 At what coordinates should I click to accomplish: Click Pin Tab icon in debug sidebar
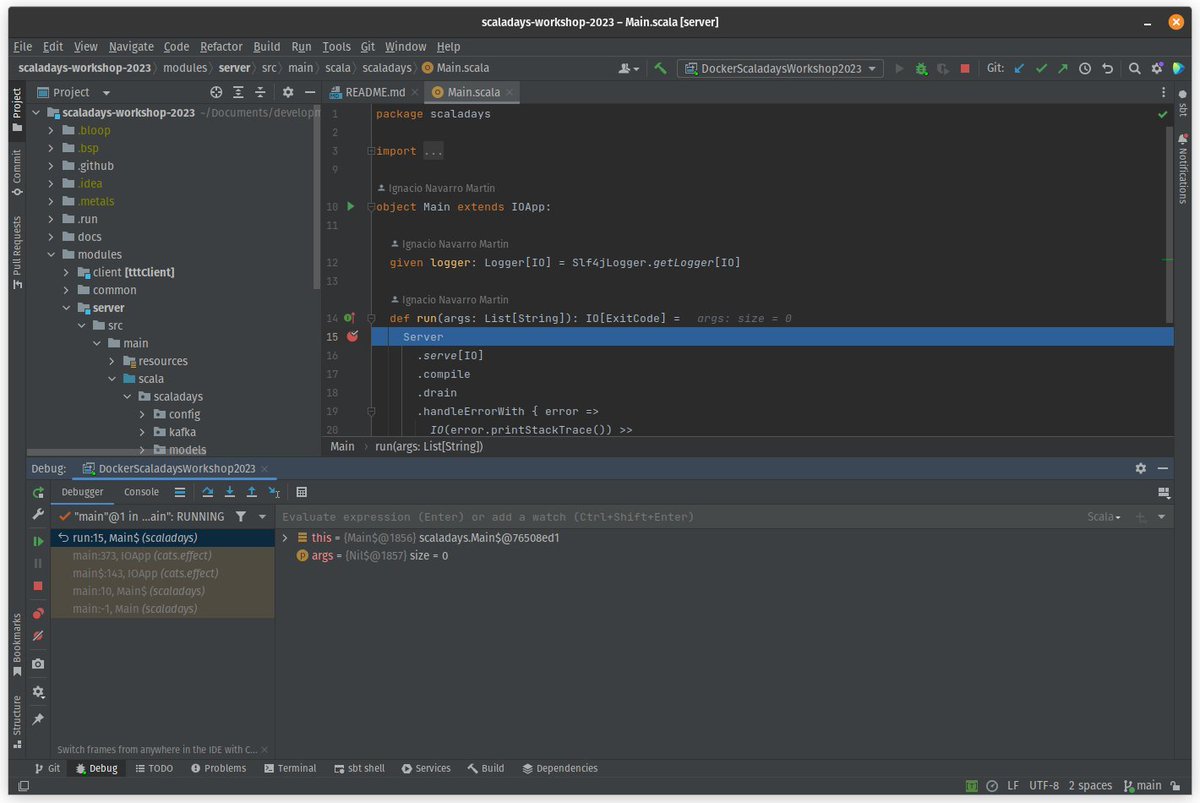click(x=38, y=719)
